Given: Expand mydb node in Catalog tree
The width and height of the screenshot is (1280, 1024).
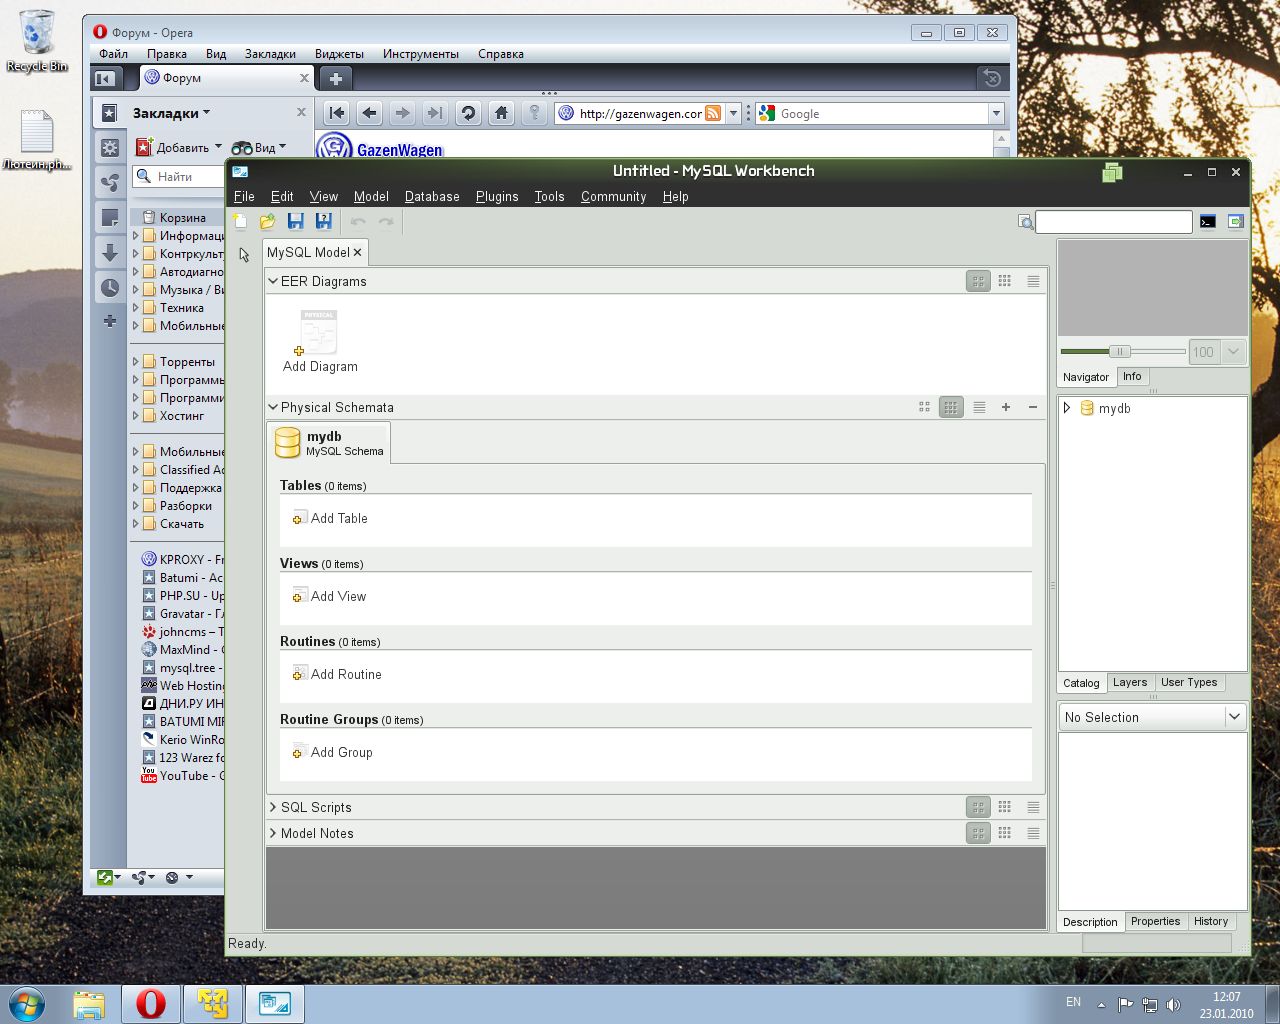Looking at the screenshot, I should pyautogui.click(x=1067, y=408).
